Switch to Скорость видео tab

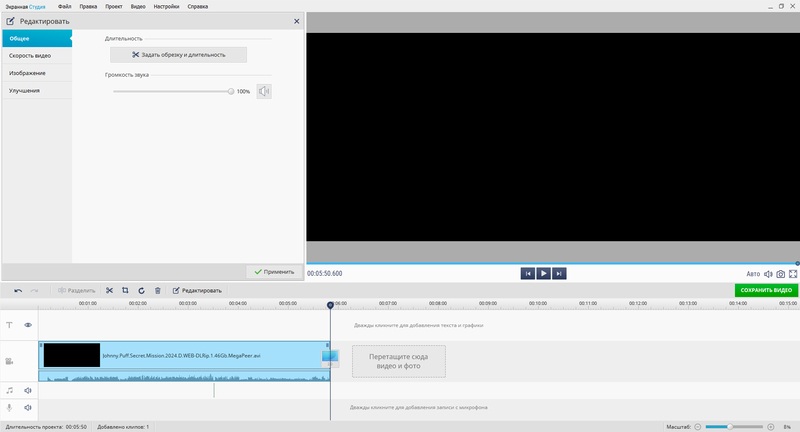(37, 56)
